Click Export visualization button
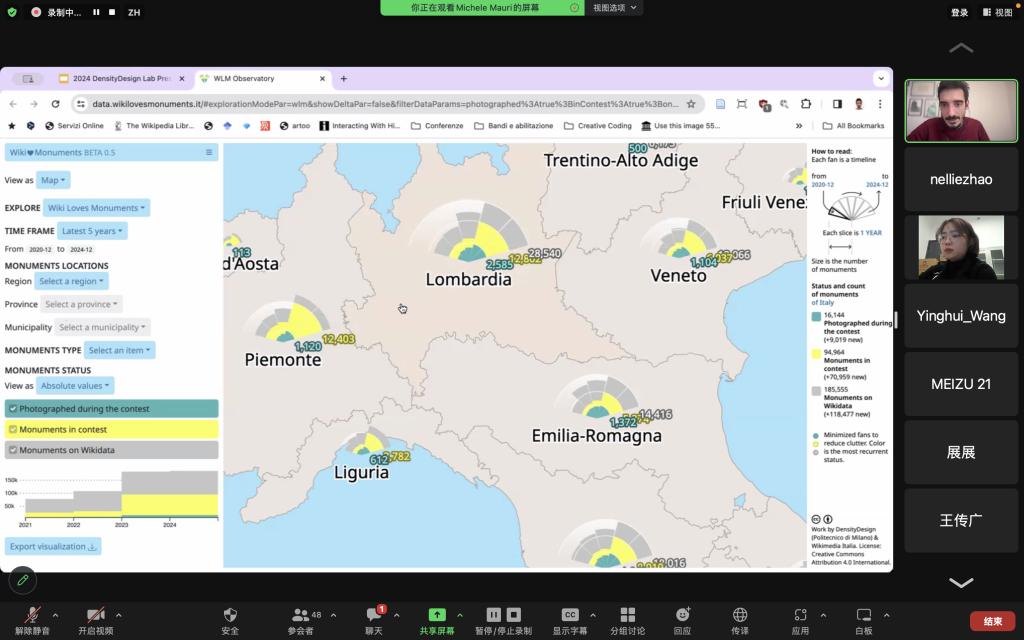 pyautogui.click(x=54, y=547)
